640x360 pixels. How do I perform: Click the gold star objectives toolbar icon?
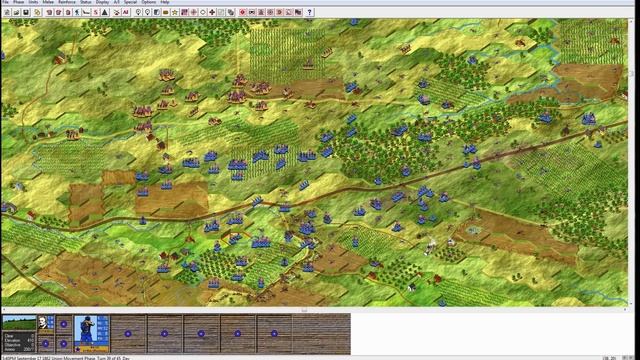[175, 12]
